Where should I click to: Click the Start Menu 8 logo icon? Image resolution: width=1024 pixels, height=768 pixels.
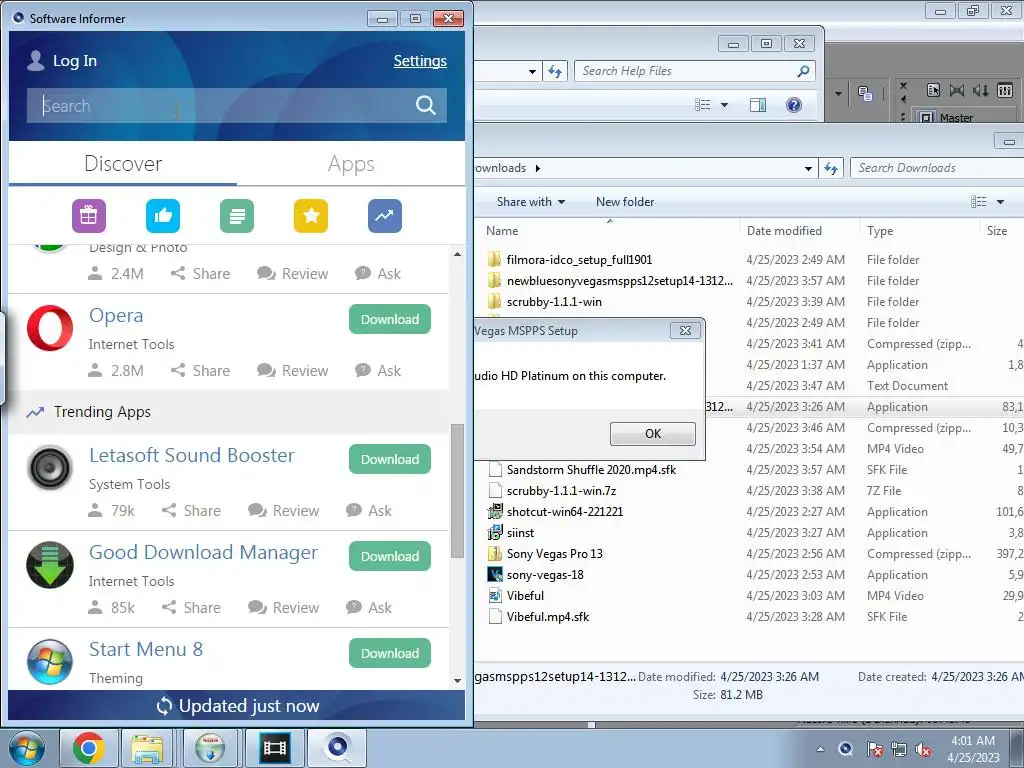[x=50, y=662]
